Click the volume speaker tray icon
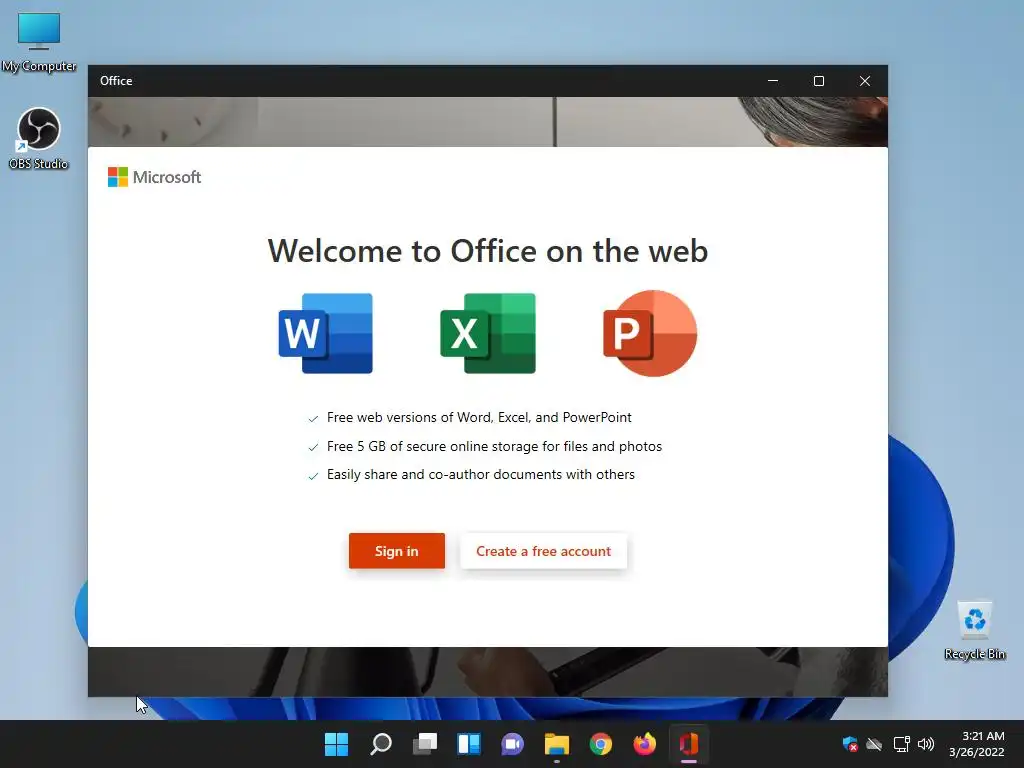 click(926, 744)
